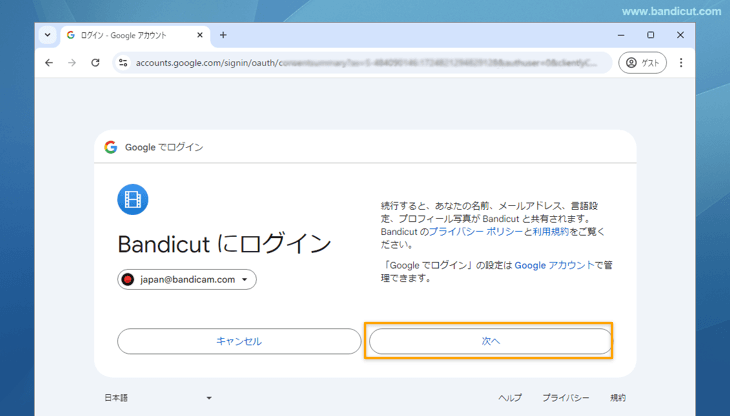Click the Google logo in sign-in header

click(x=111, y=147)
